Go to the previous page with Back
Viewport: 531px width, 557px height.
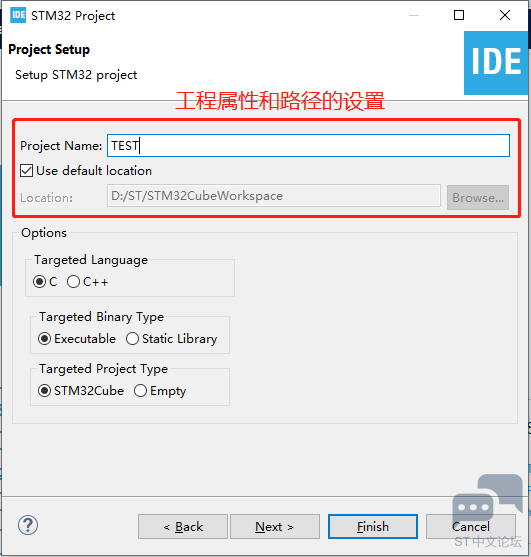(x=183, y=526)
